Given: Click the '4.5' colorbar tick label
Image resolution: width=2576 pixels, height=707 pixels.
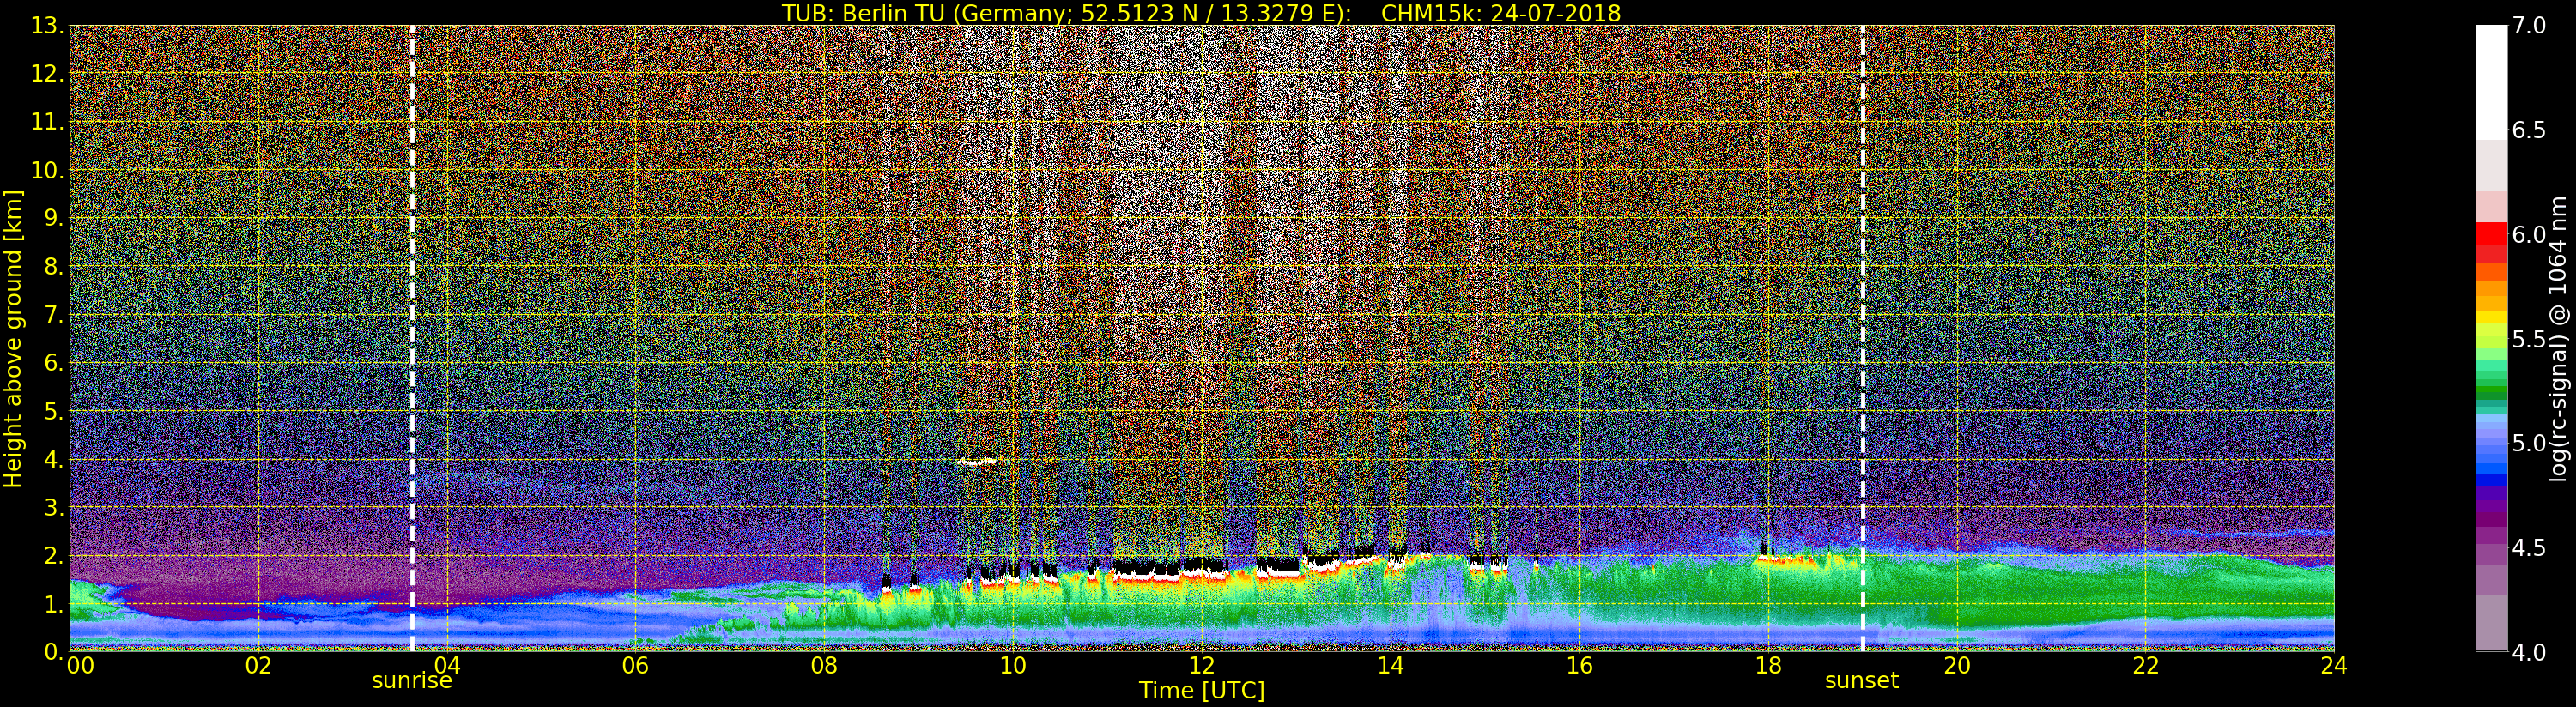Looking at the screenshot, I should (2529, 547).
